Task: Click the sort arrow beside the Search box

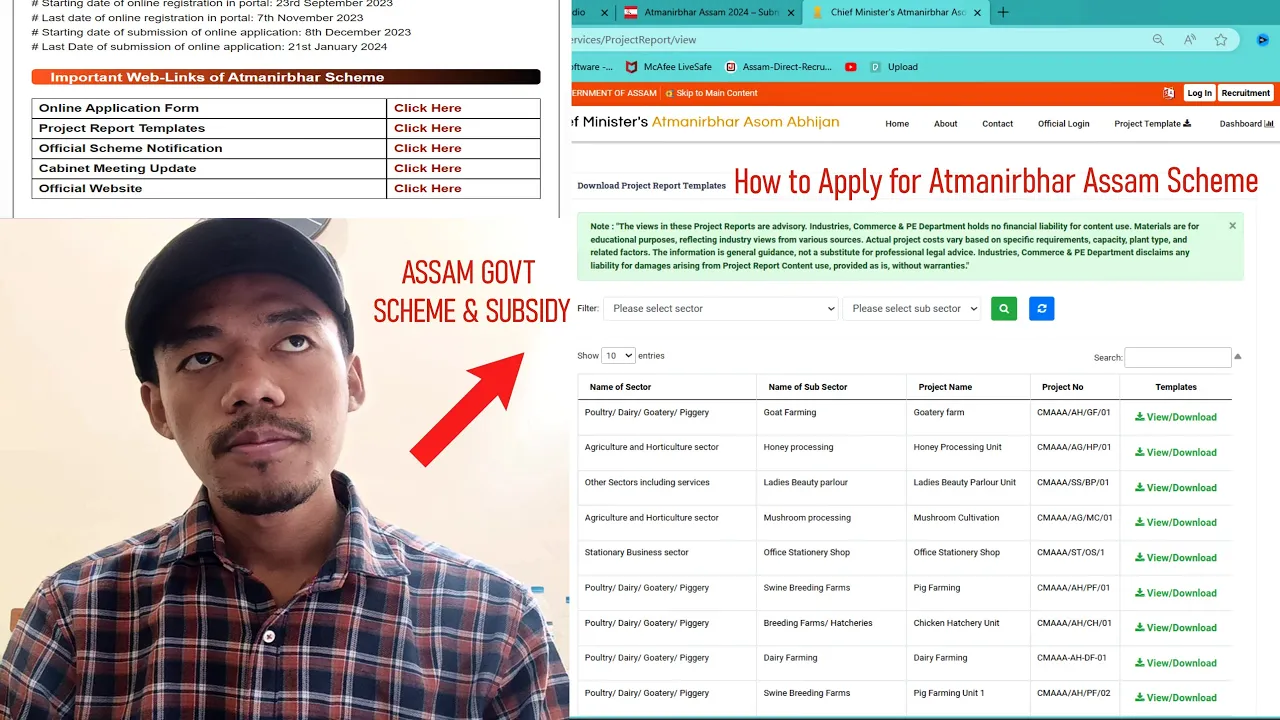Action: [1238, 356]
